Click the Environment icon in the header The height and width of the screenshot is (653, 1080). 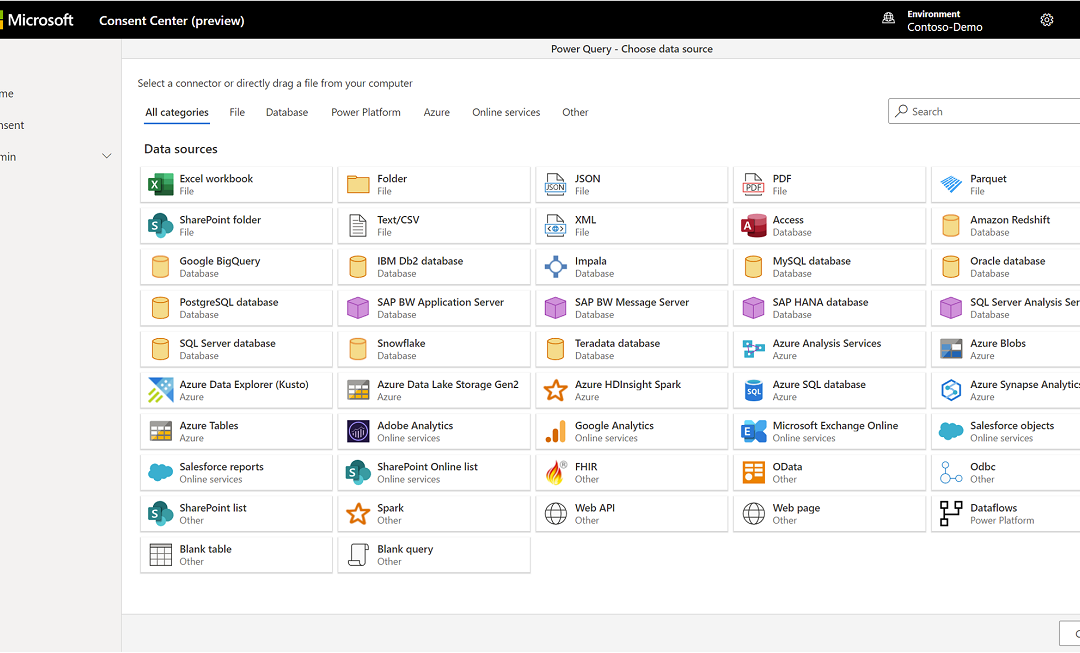click(889, 19)
